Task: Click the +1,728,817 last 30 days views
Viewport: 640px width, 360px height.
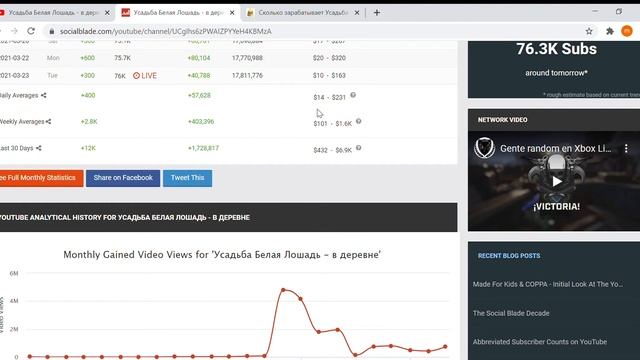Action: pyautogui.click(x=203, y=148)
